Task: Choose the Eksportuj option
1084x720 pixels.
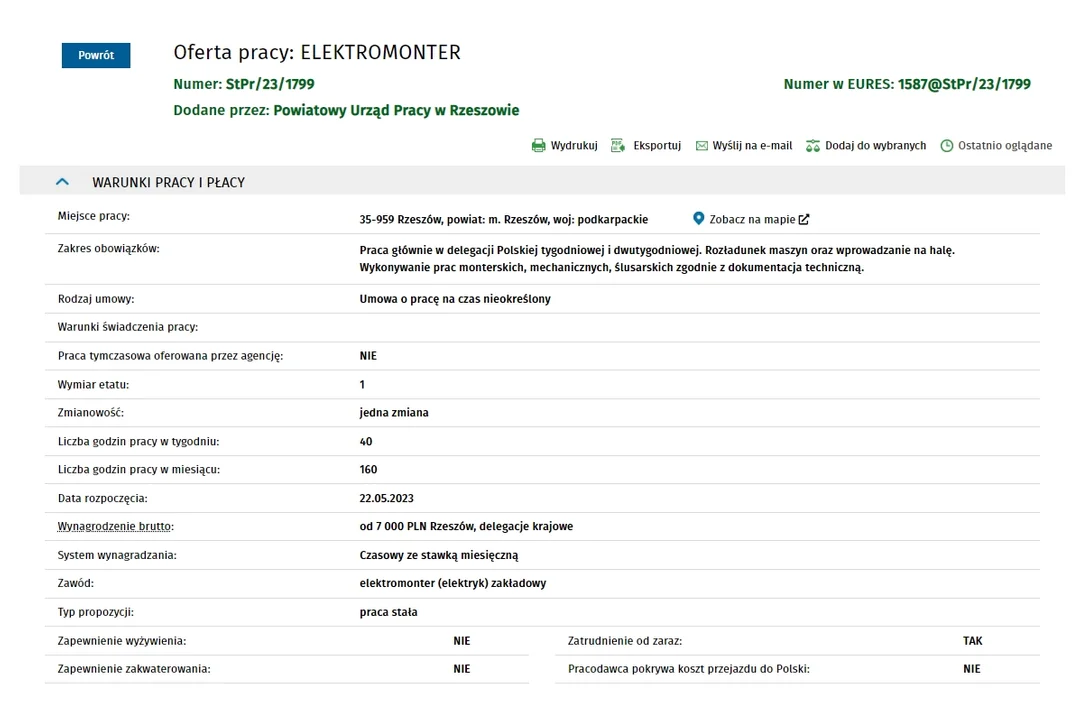Action: point(657,145)
